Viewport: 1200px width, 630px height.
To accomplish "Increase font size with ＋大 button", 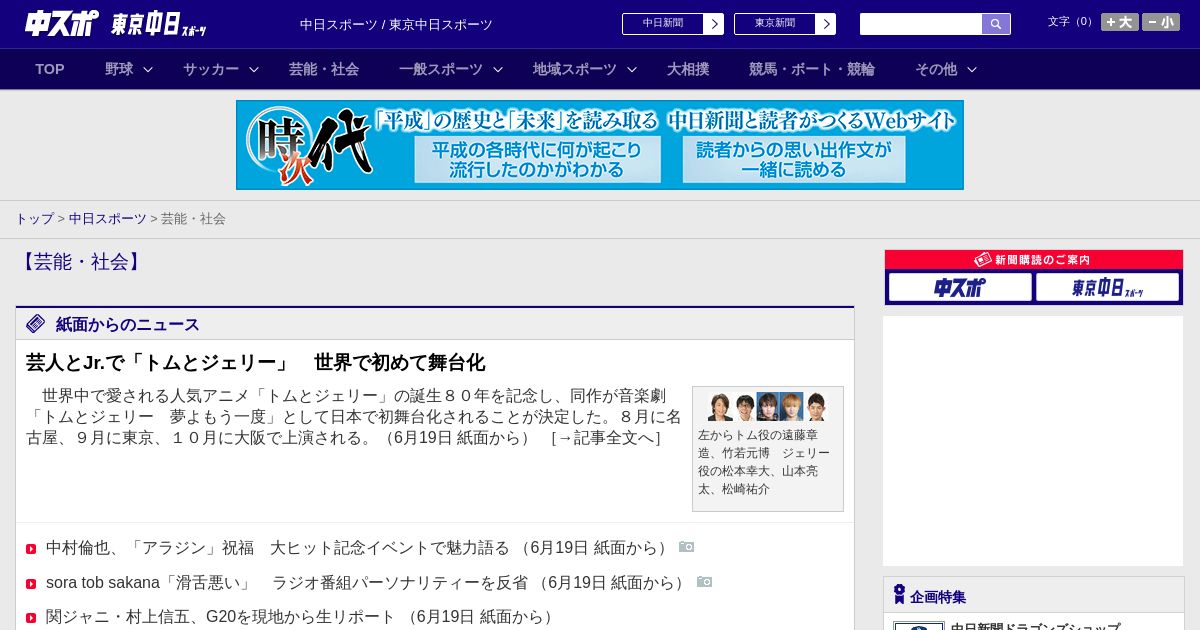I will click(x=1120, y=22).
